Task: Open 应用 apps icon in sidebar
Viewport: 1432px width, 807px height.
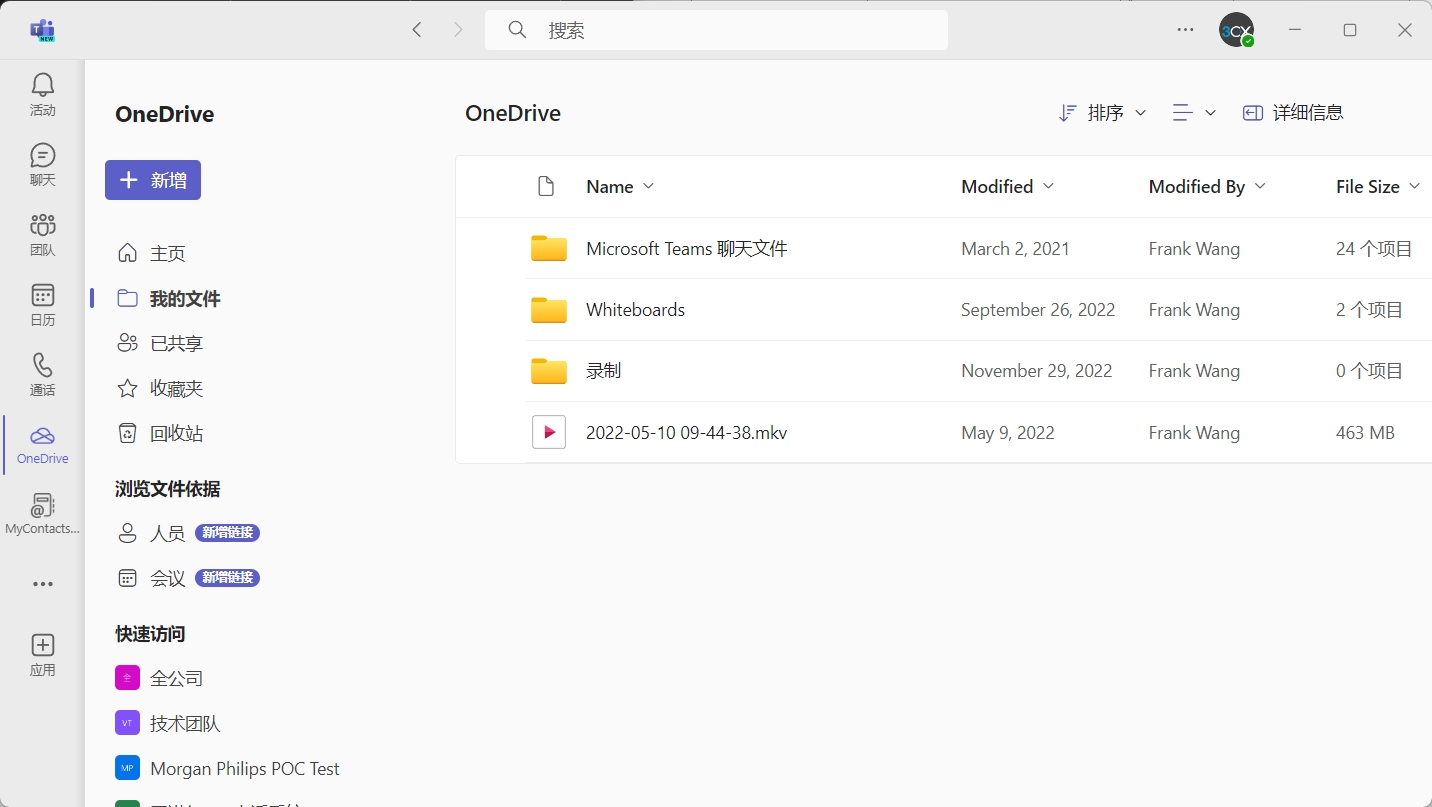Action: (x=42, y=654)
